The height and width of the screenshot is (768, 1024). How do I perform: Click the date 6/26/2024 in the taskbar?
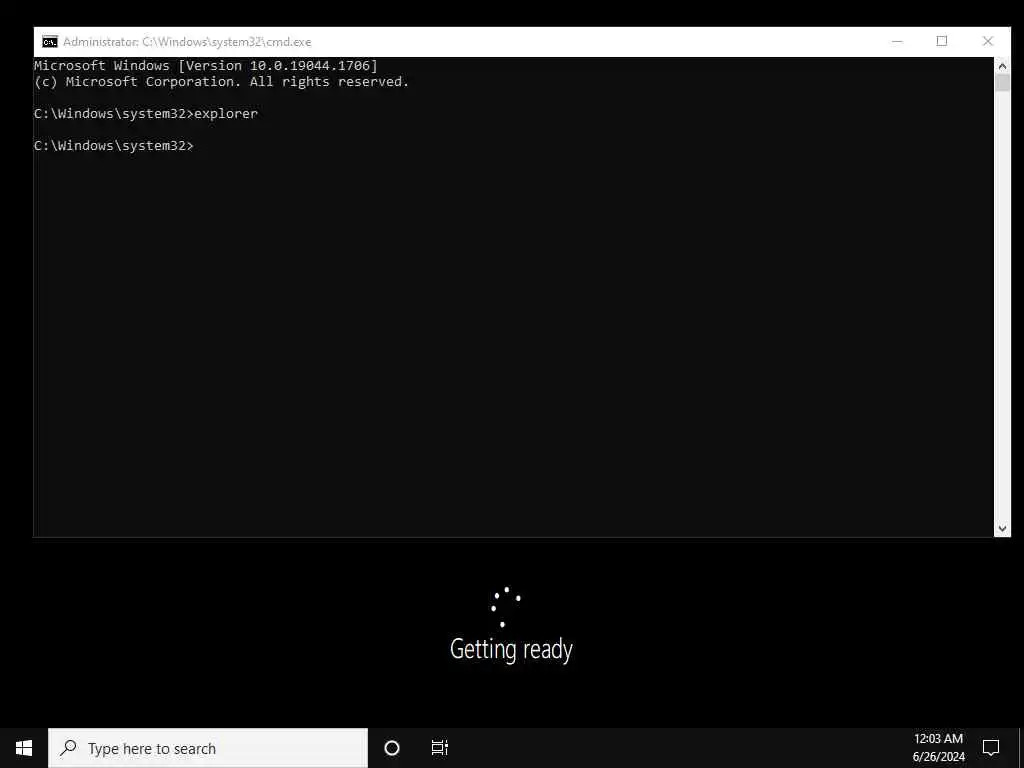(938, 757)
